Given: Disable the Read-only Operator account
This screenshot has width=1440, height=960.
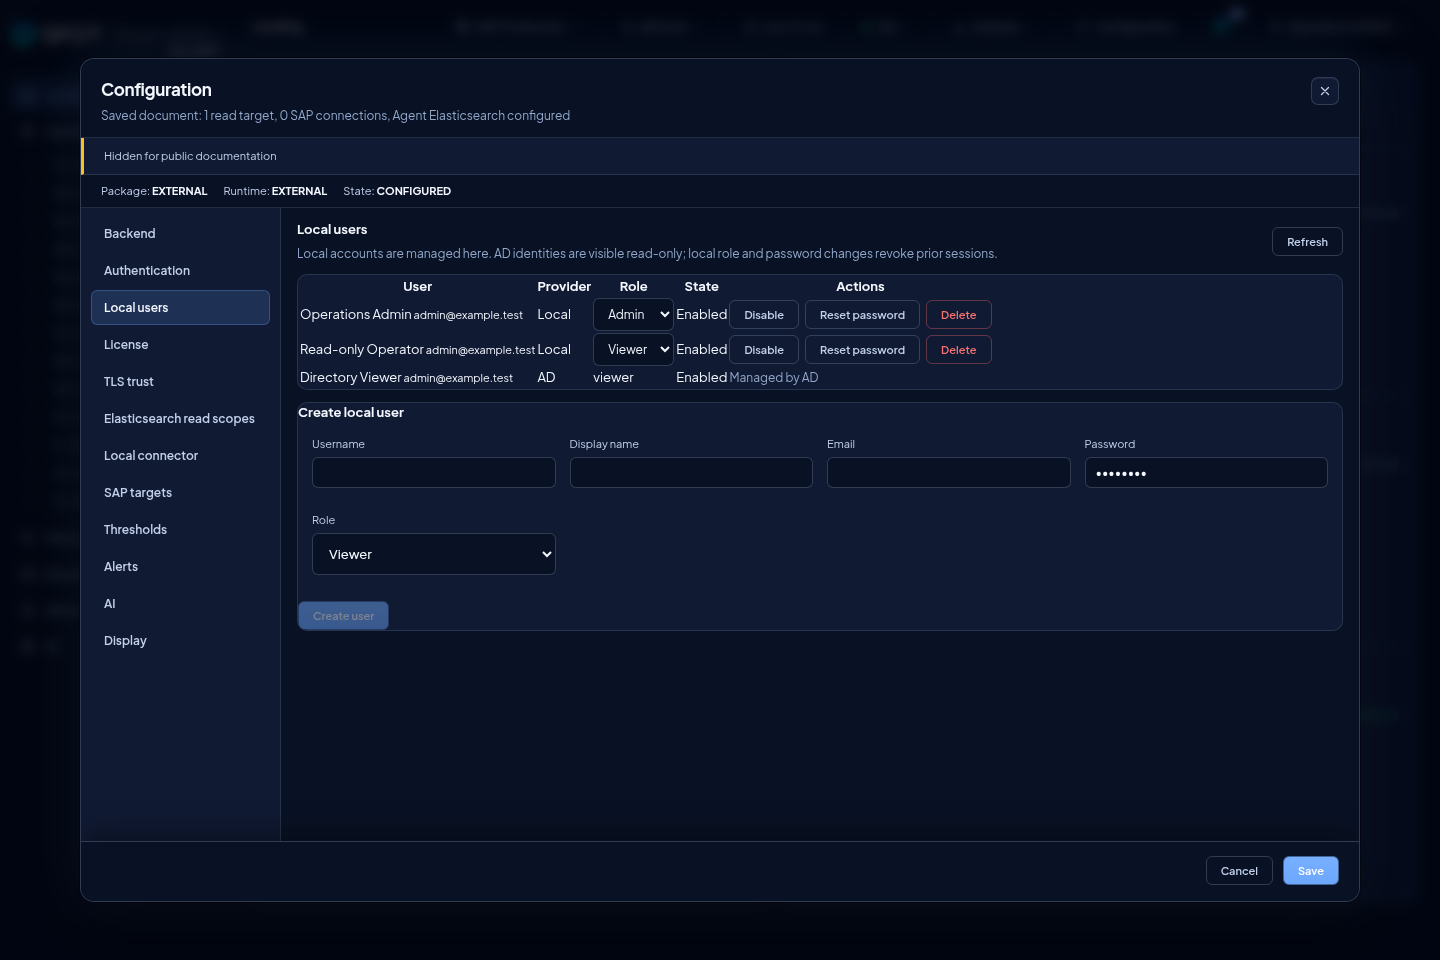Looking at the screenshot, I should coord(764,350).
